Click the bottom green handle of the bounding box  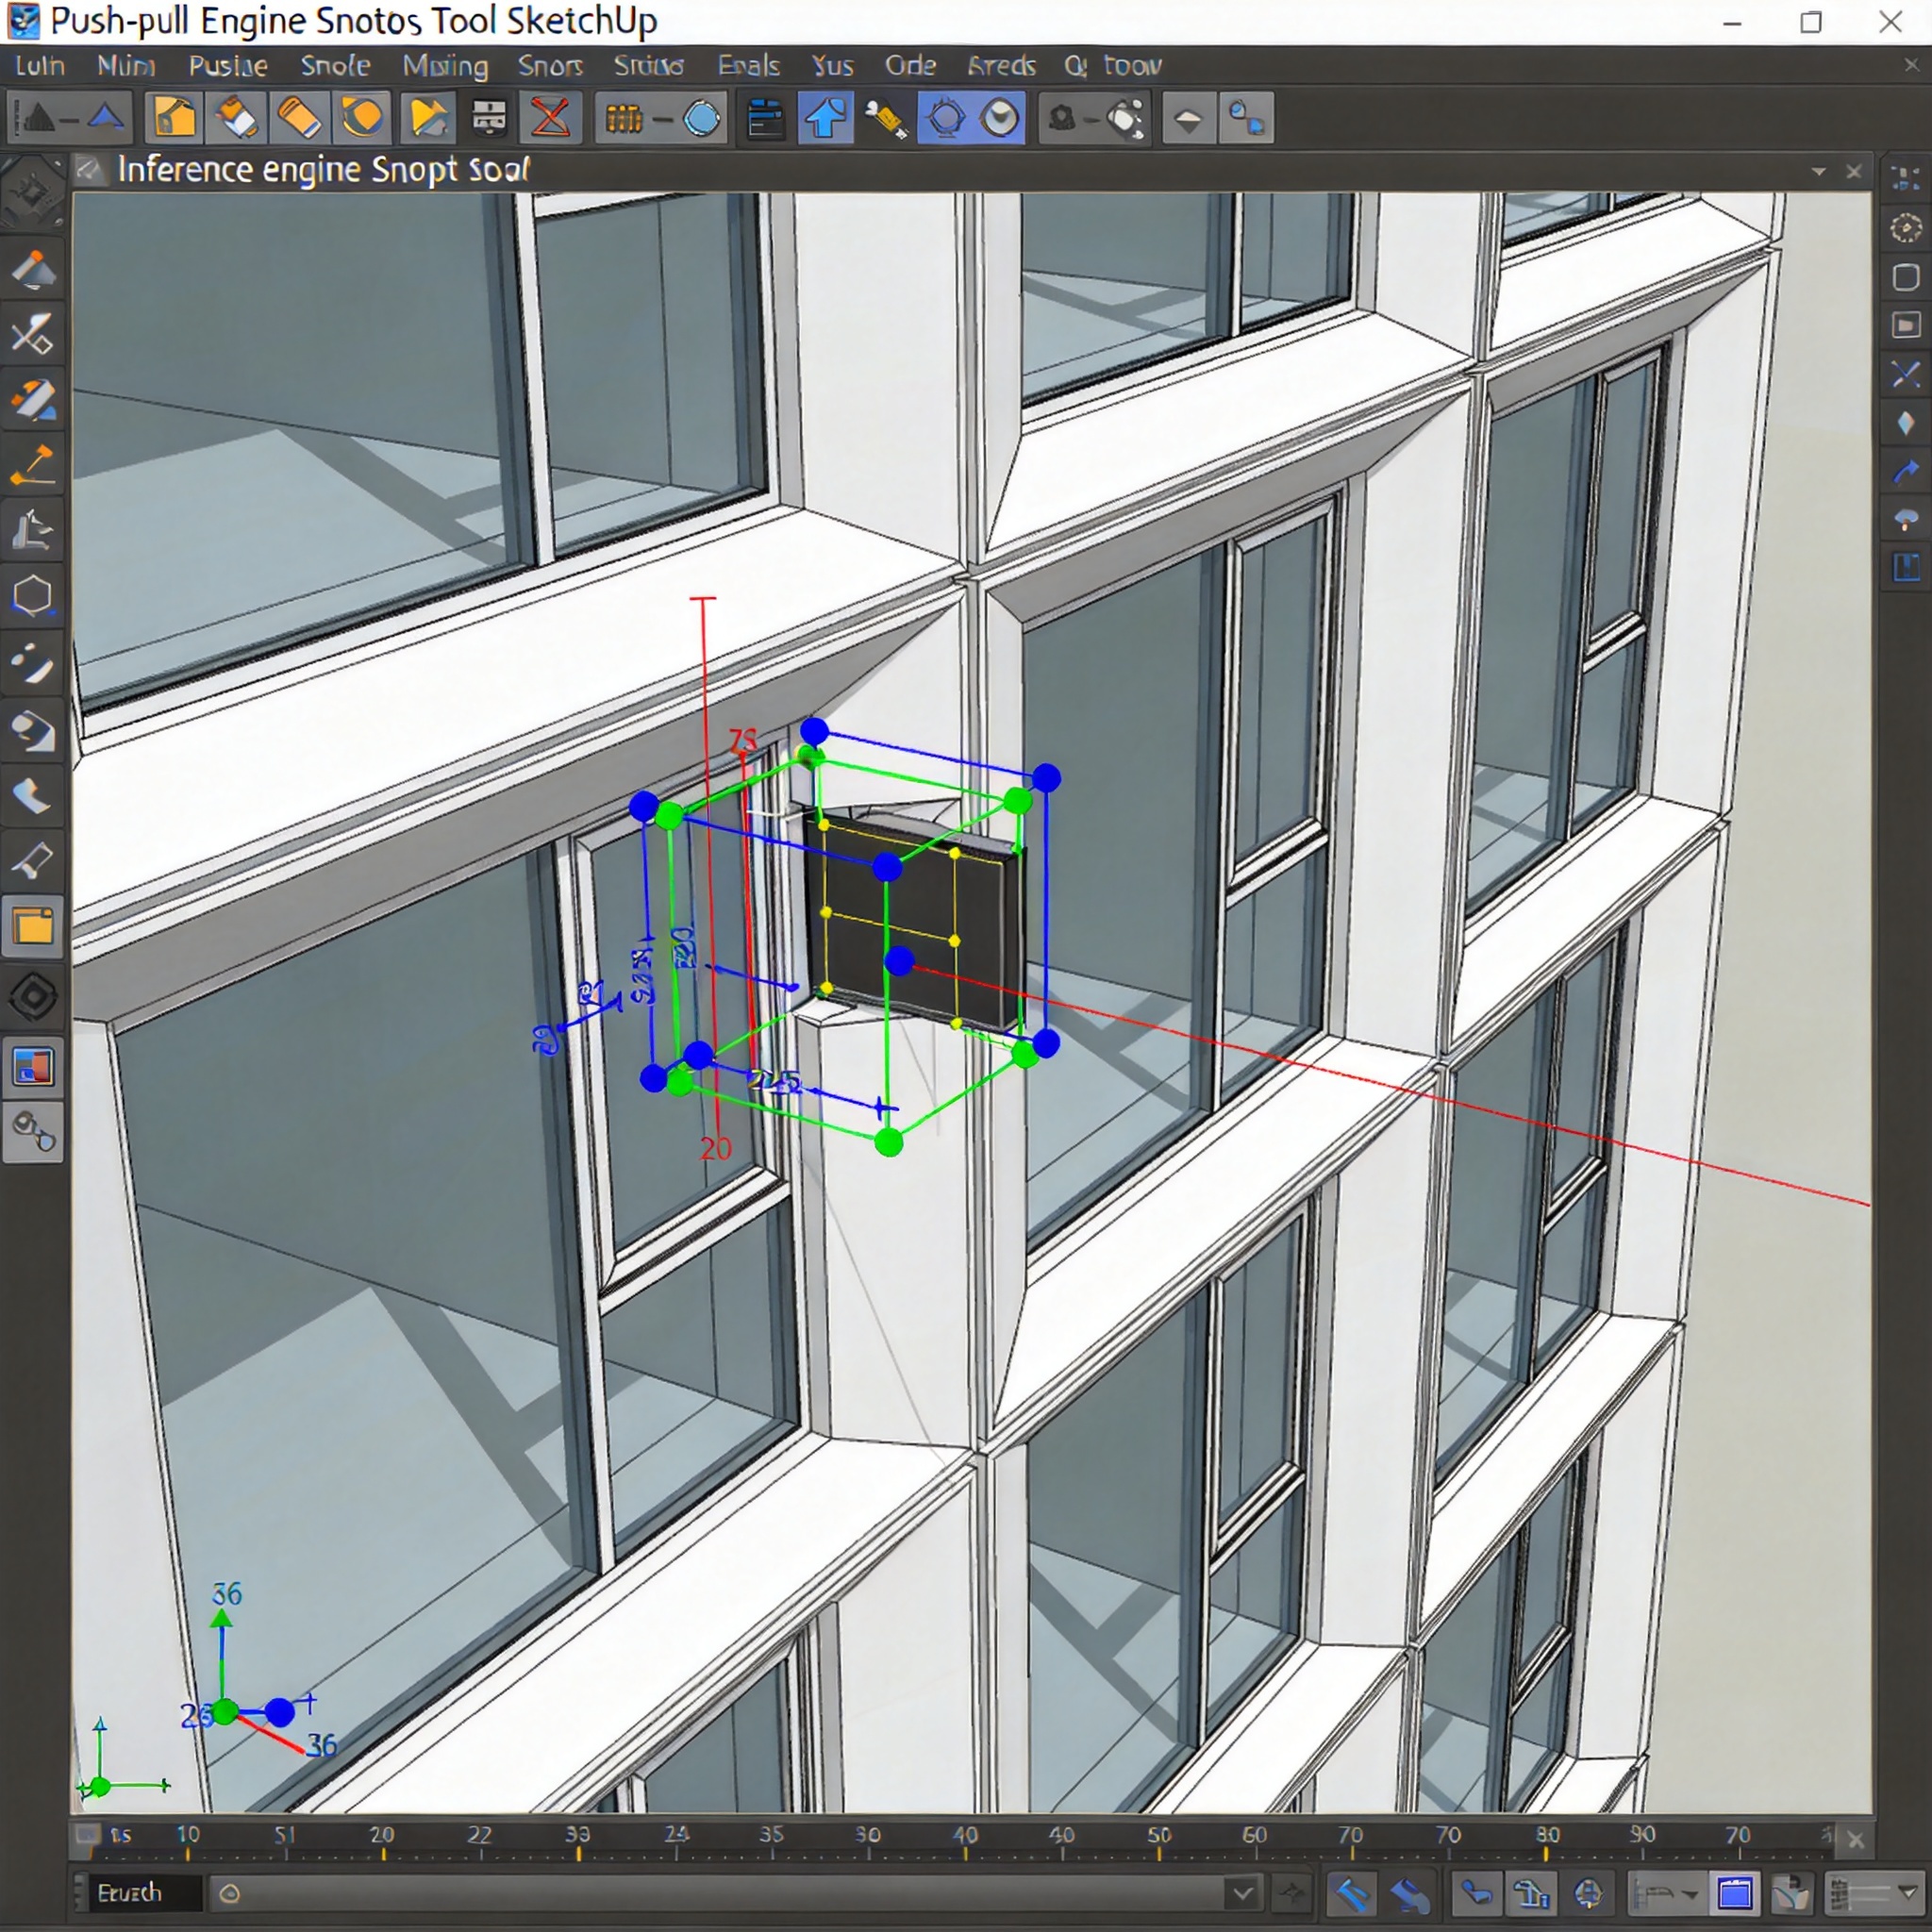(x=888, y=1143)
